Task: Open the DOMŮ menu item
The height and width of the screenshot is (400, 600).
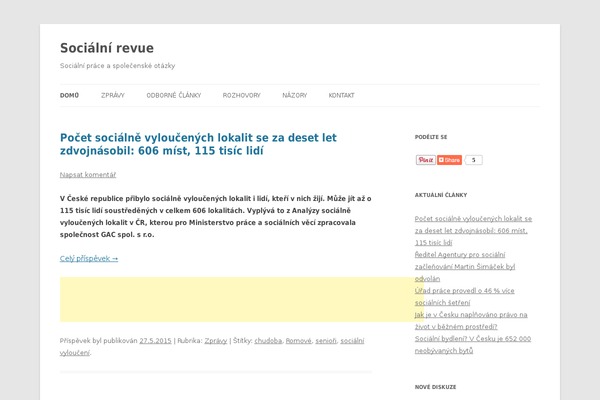Action: [69, 95]
